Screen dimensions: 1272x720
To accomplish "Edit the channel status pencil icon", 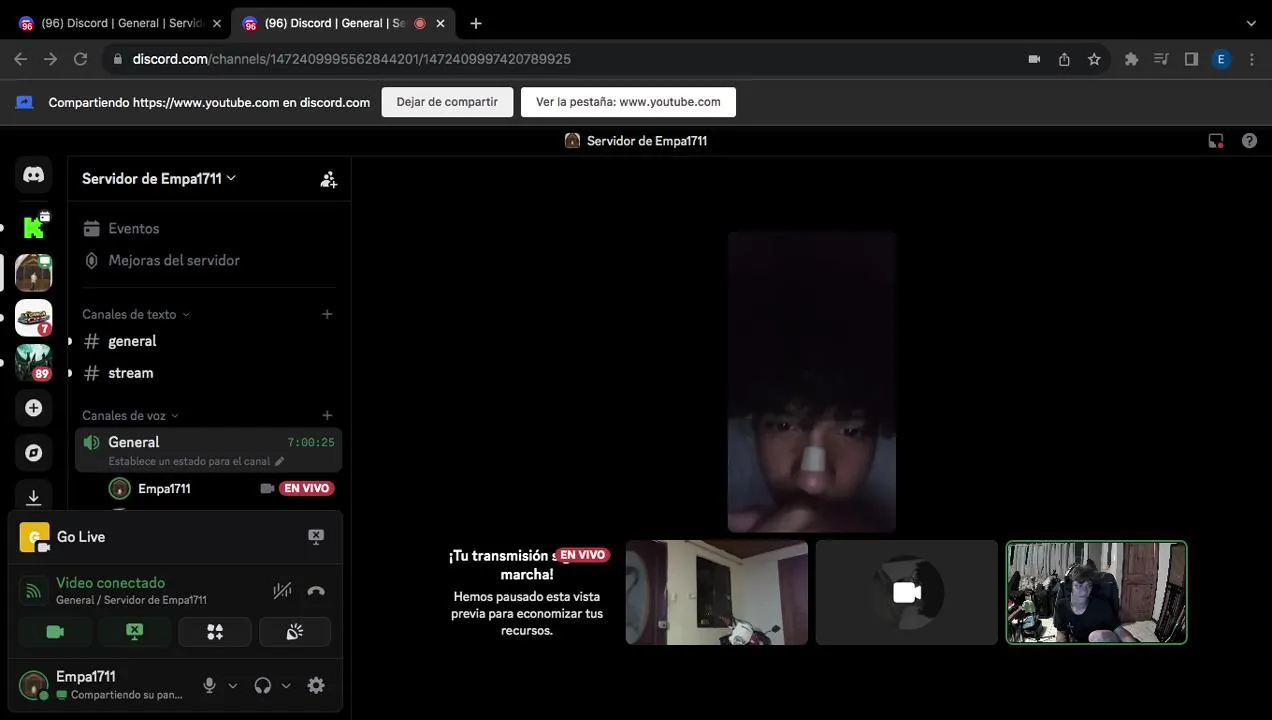I will pos(279,462).
